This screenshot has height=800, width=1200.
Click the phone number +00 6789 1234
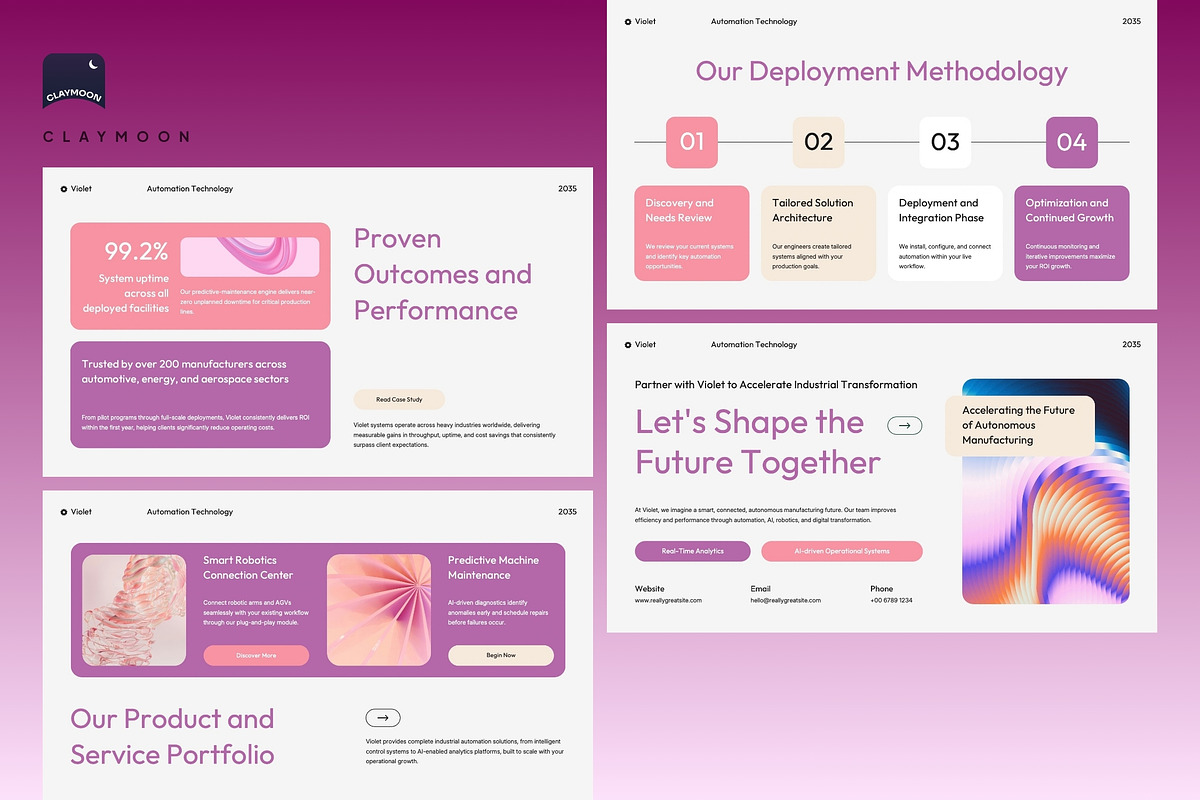[x=891, y=600]
